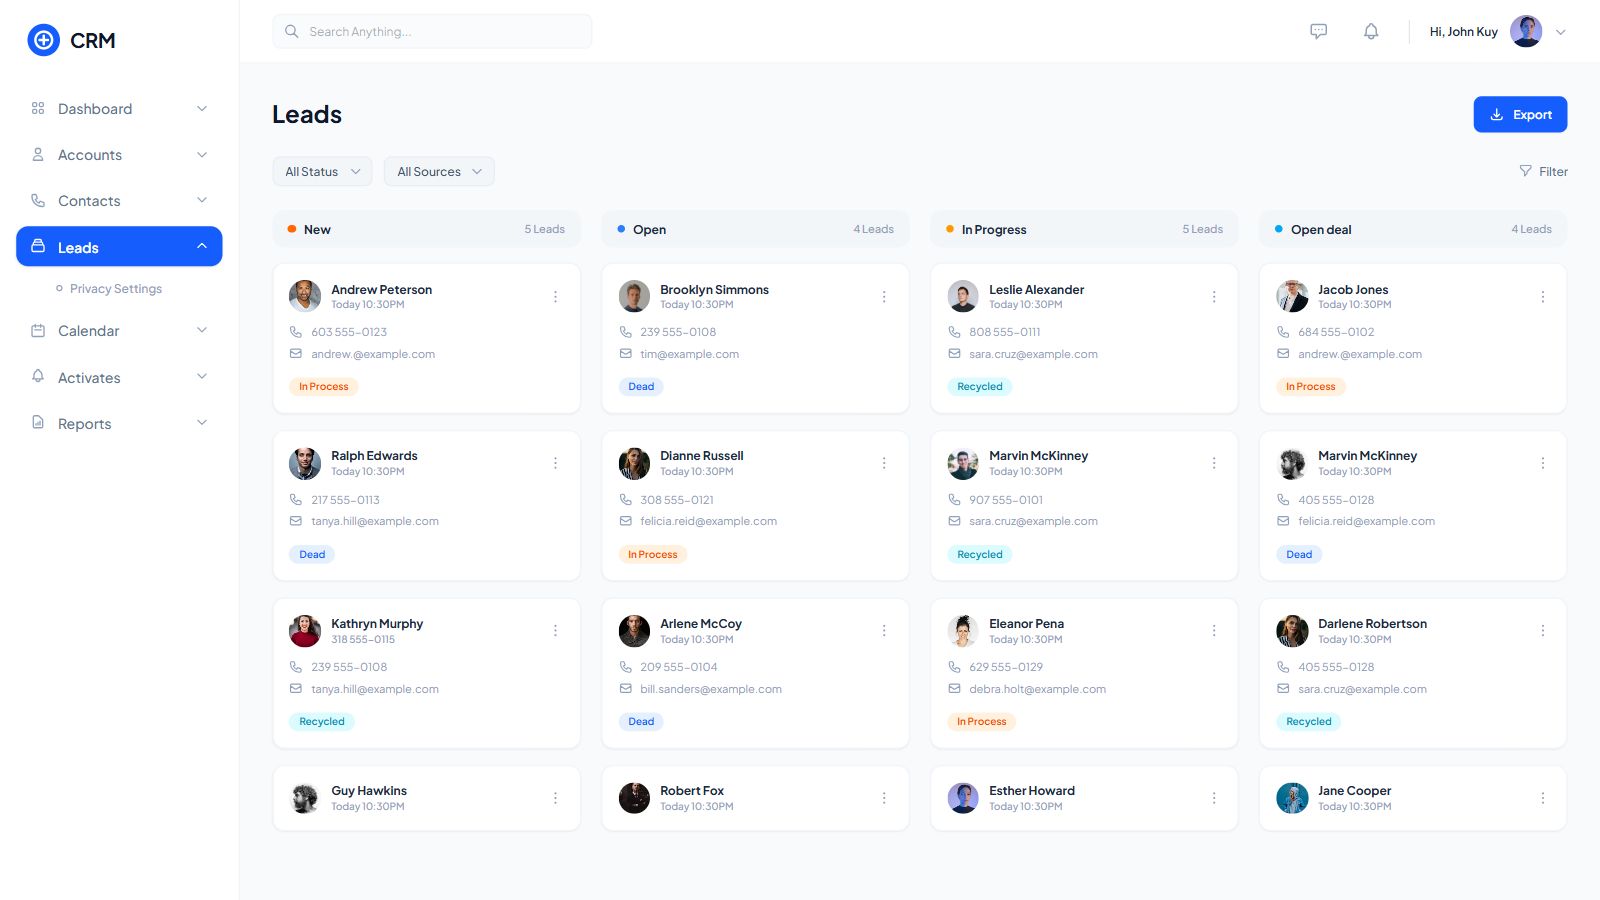
Task: Open Dianne Russell card options menu
Action: 884,463
